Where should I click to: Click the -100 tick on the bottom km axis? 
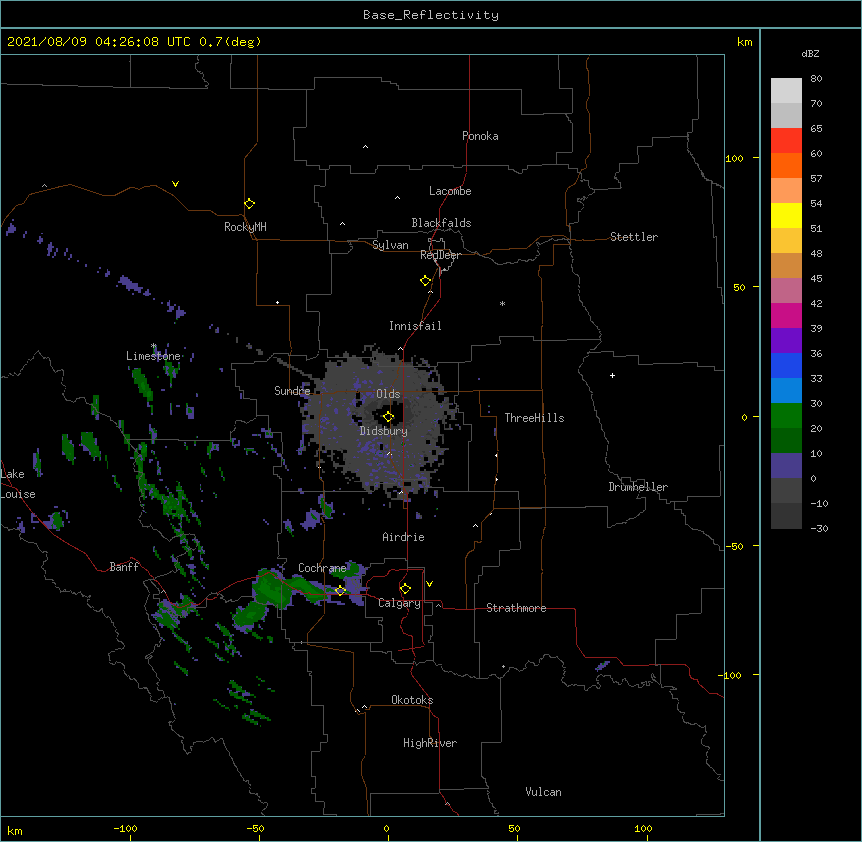(125, 828)
